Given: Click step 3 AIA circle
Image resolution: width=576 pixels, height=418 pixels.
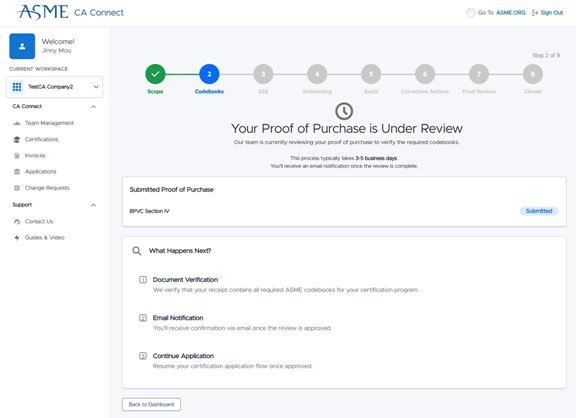Looking at the screenshot, I should (x=263, y=74).
